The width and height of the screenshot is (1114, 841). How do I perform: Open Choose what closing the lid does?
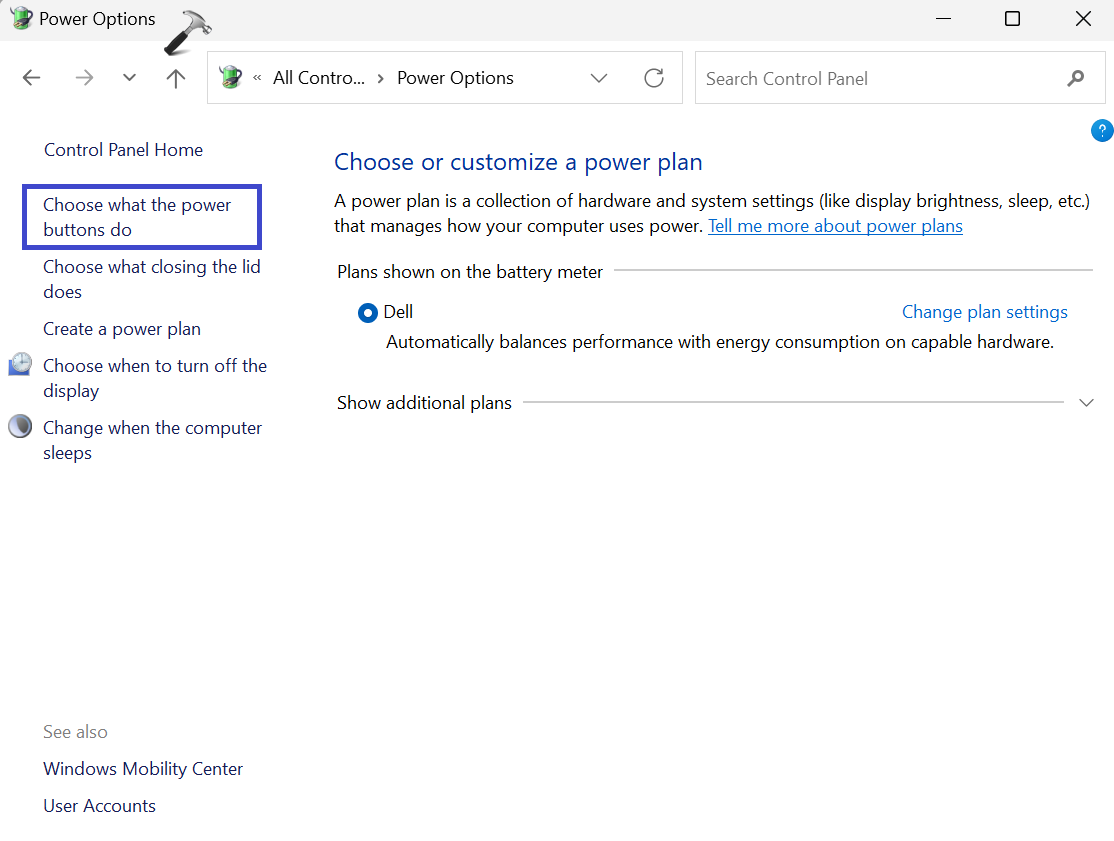point(152,279)
